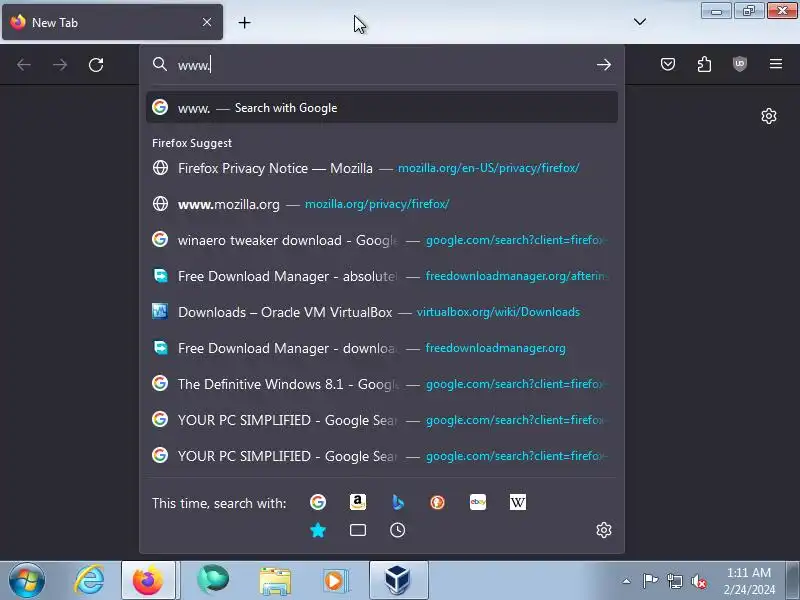The height and width of the screenshot is (600, 800).
Task: Open VirtualBox from the taskbar
Action: [x=398, y=581]
